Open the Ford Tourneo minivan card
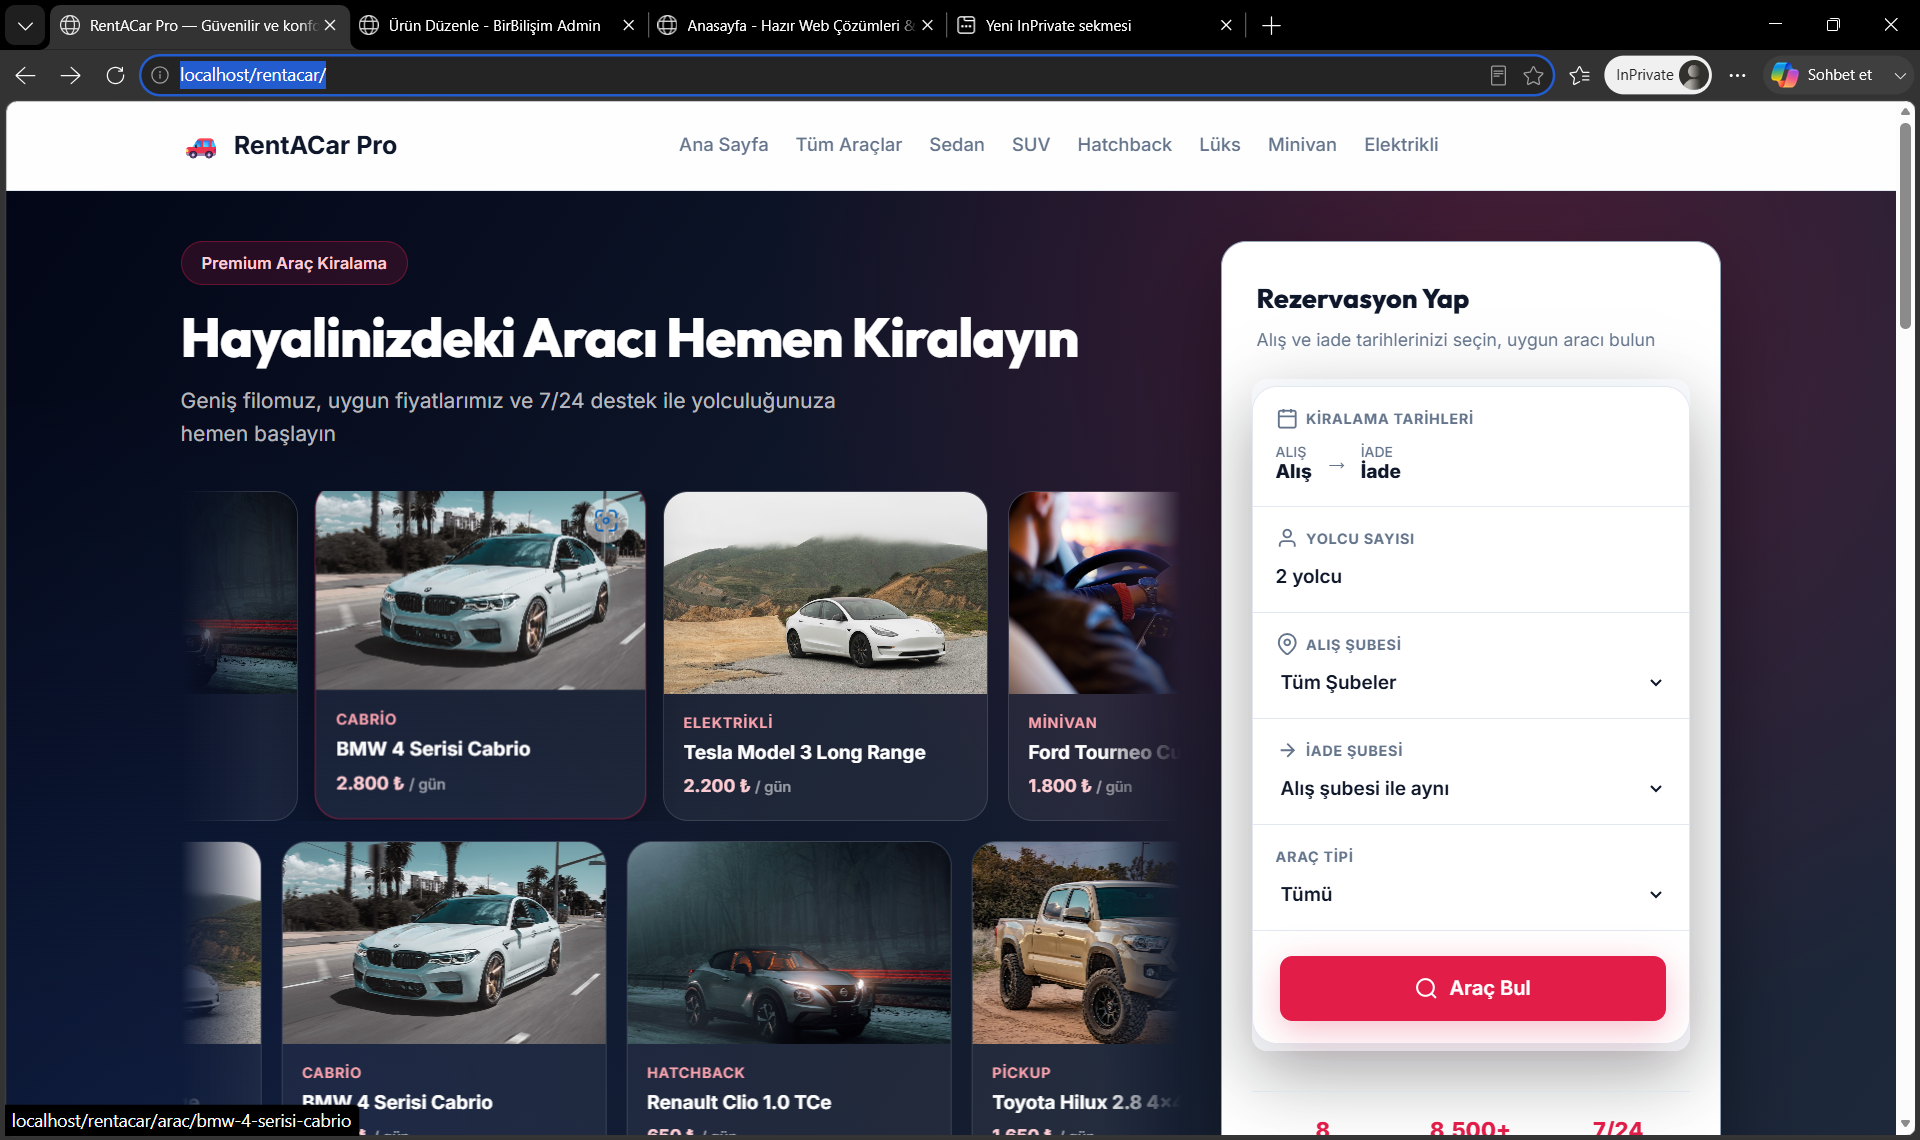 [x=1093, y=655]
